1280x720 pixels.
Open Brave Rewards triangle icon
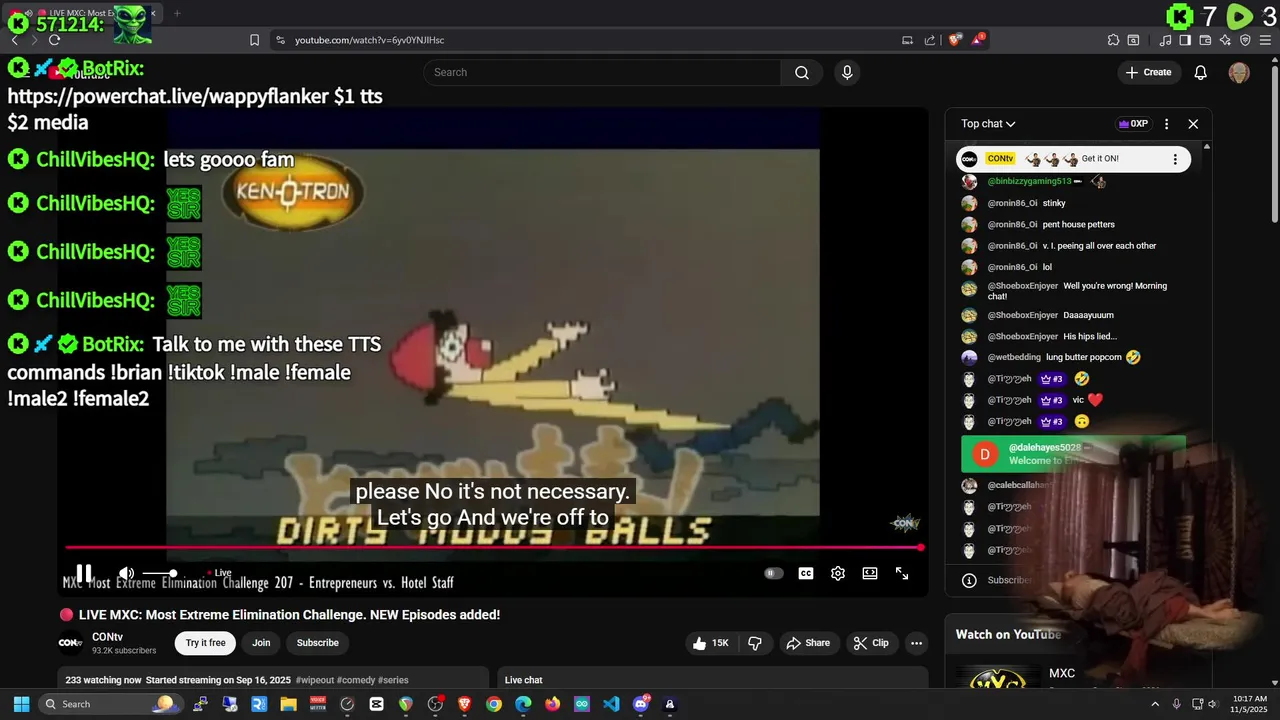coord(978,40)
